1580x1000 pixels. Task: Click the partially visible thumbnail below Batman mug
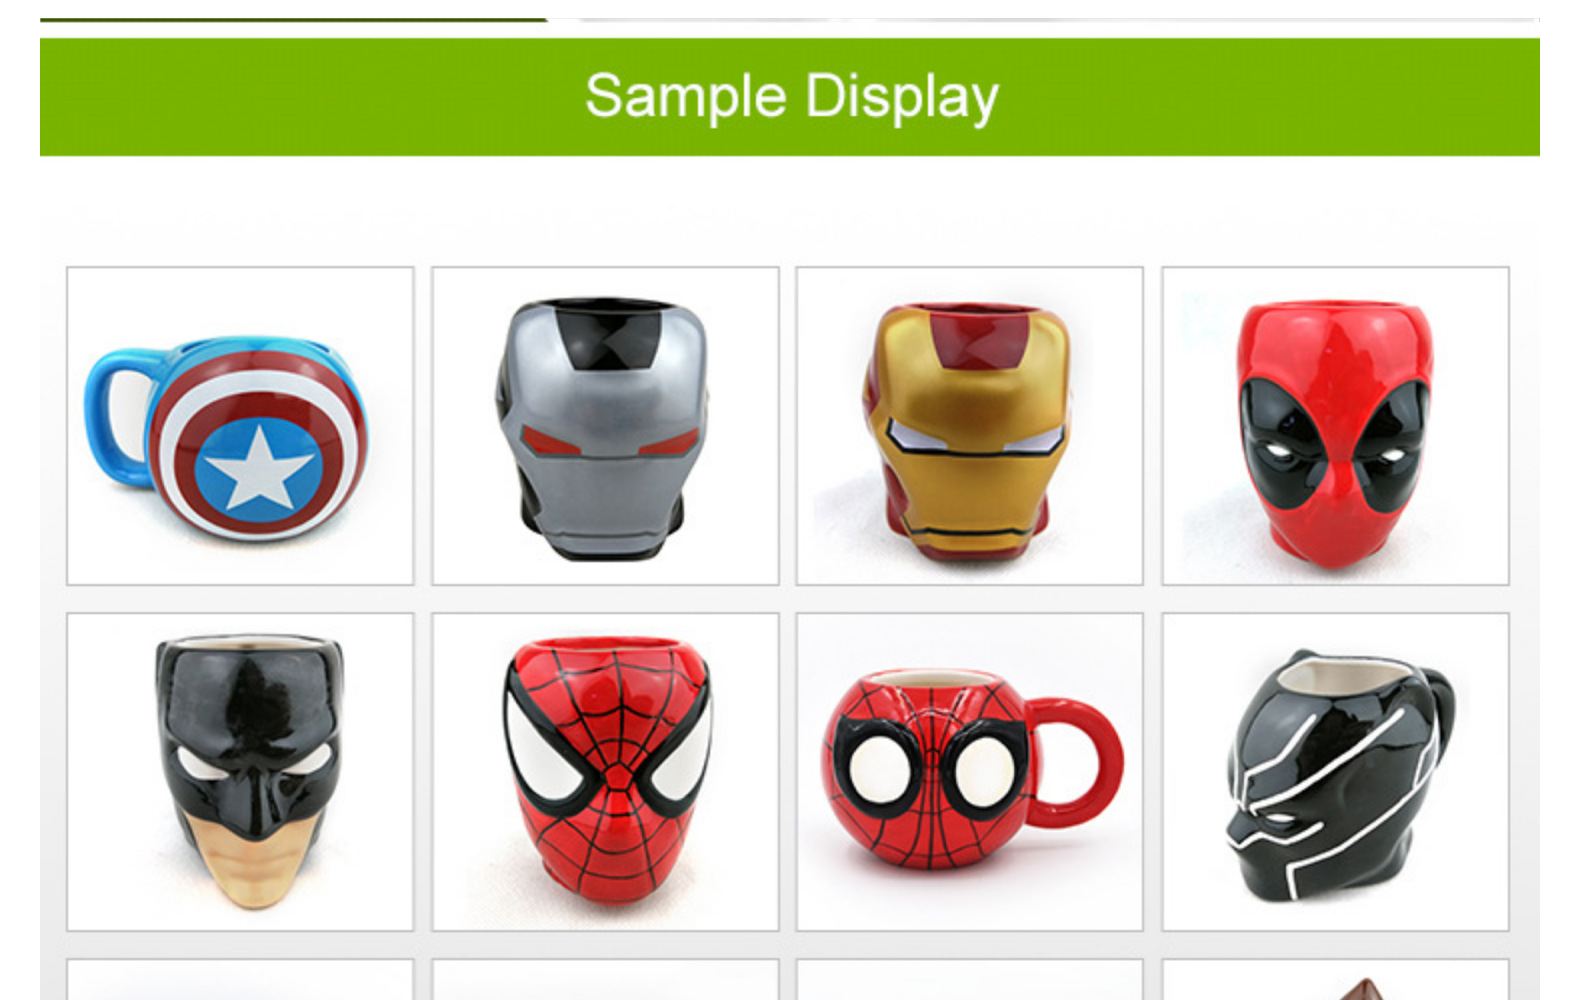[240, 980]
